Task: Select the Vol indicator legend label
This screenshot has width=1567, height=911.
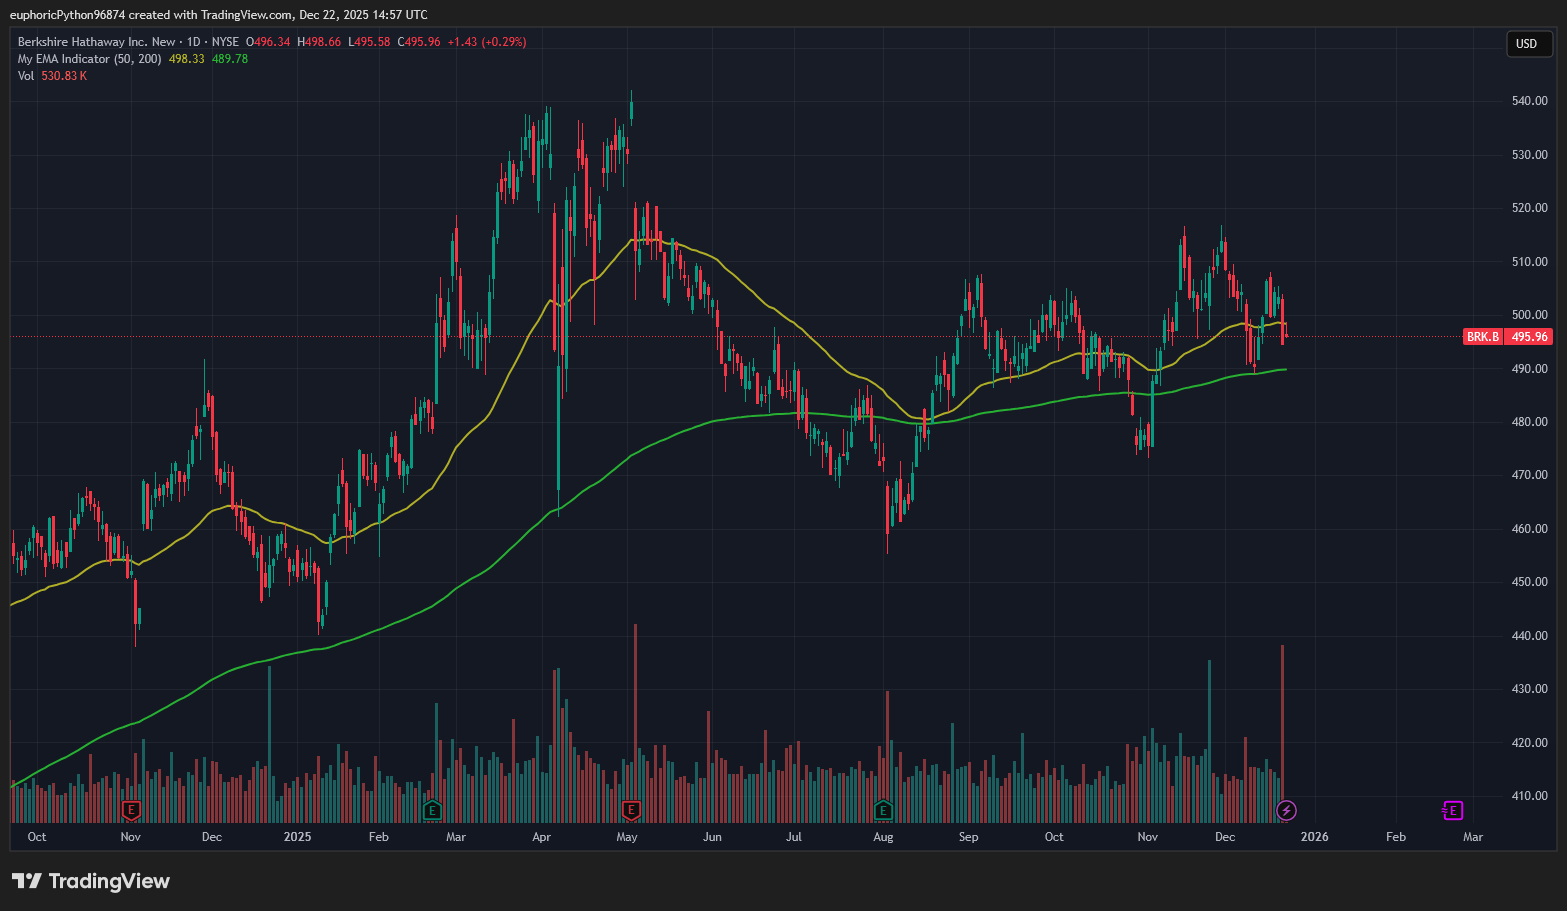Action: pos(26,76)
